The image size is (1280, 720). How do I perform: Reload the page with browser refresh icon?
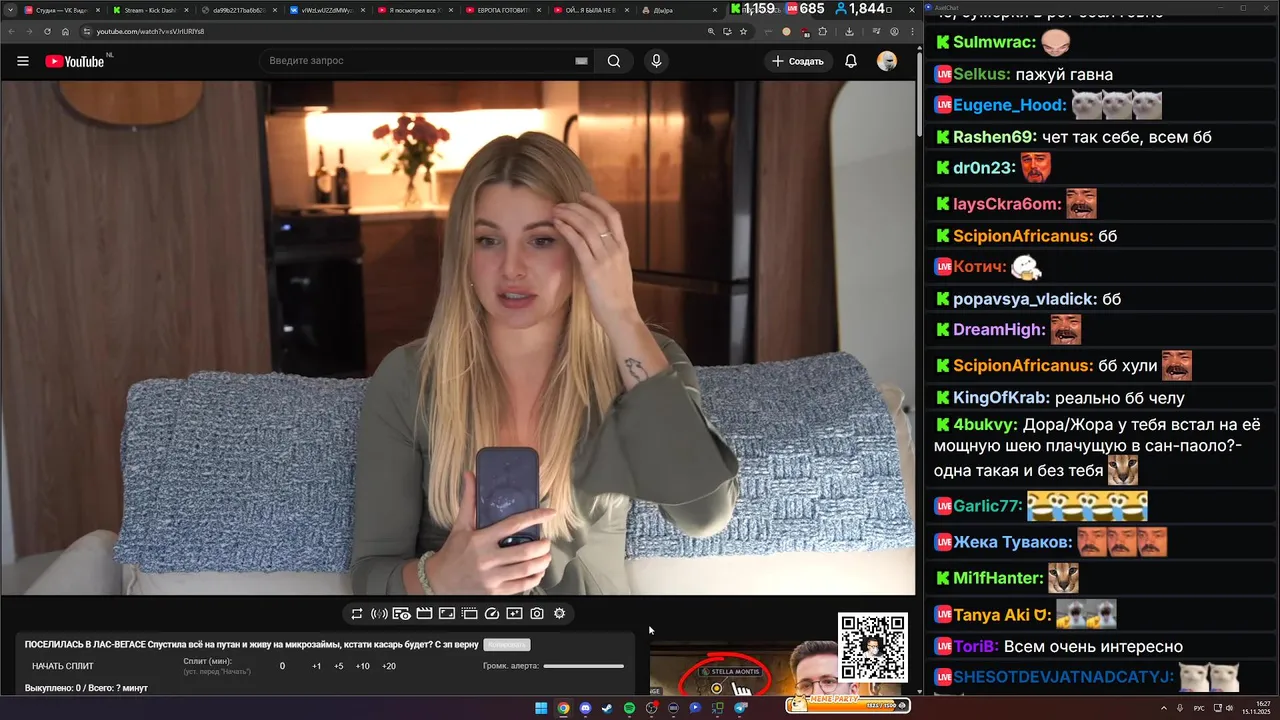47,31
